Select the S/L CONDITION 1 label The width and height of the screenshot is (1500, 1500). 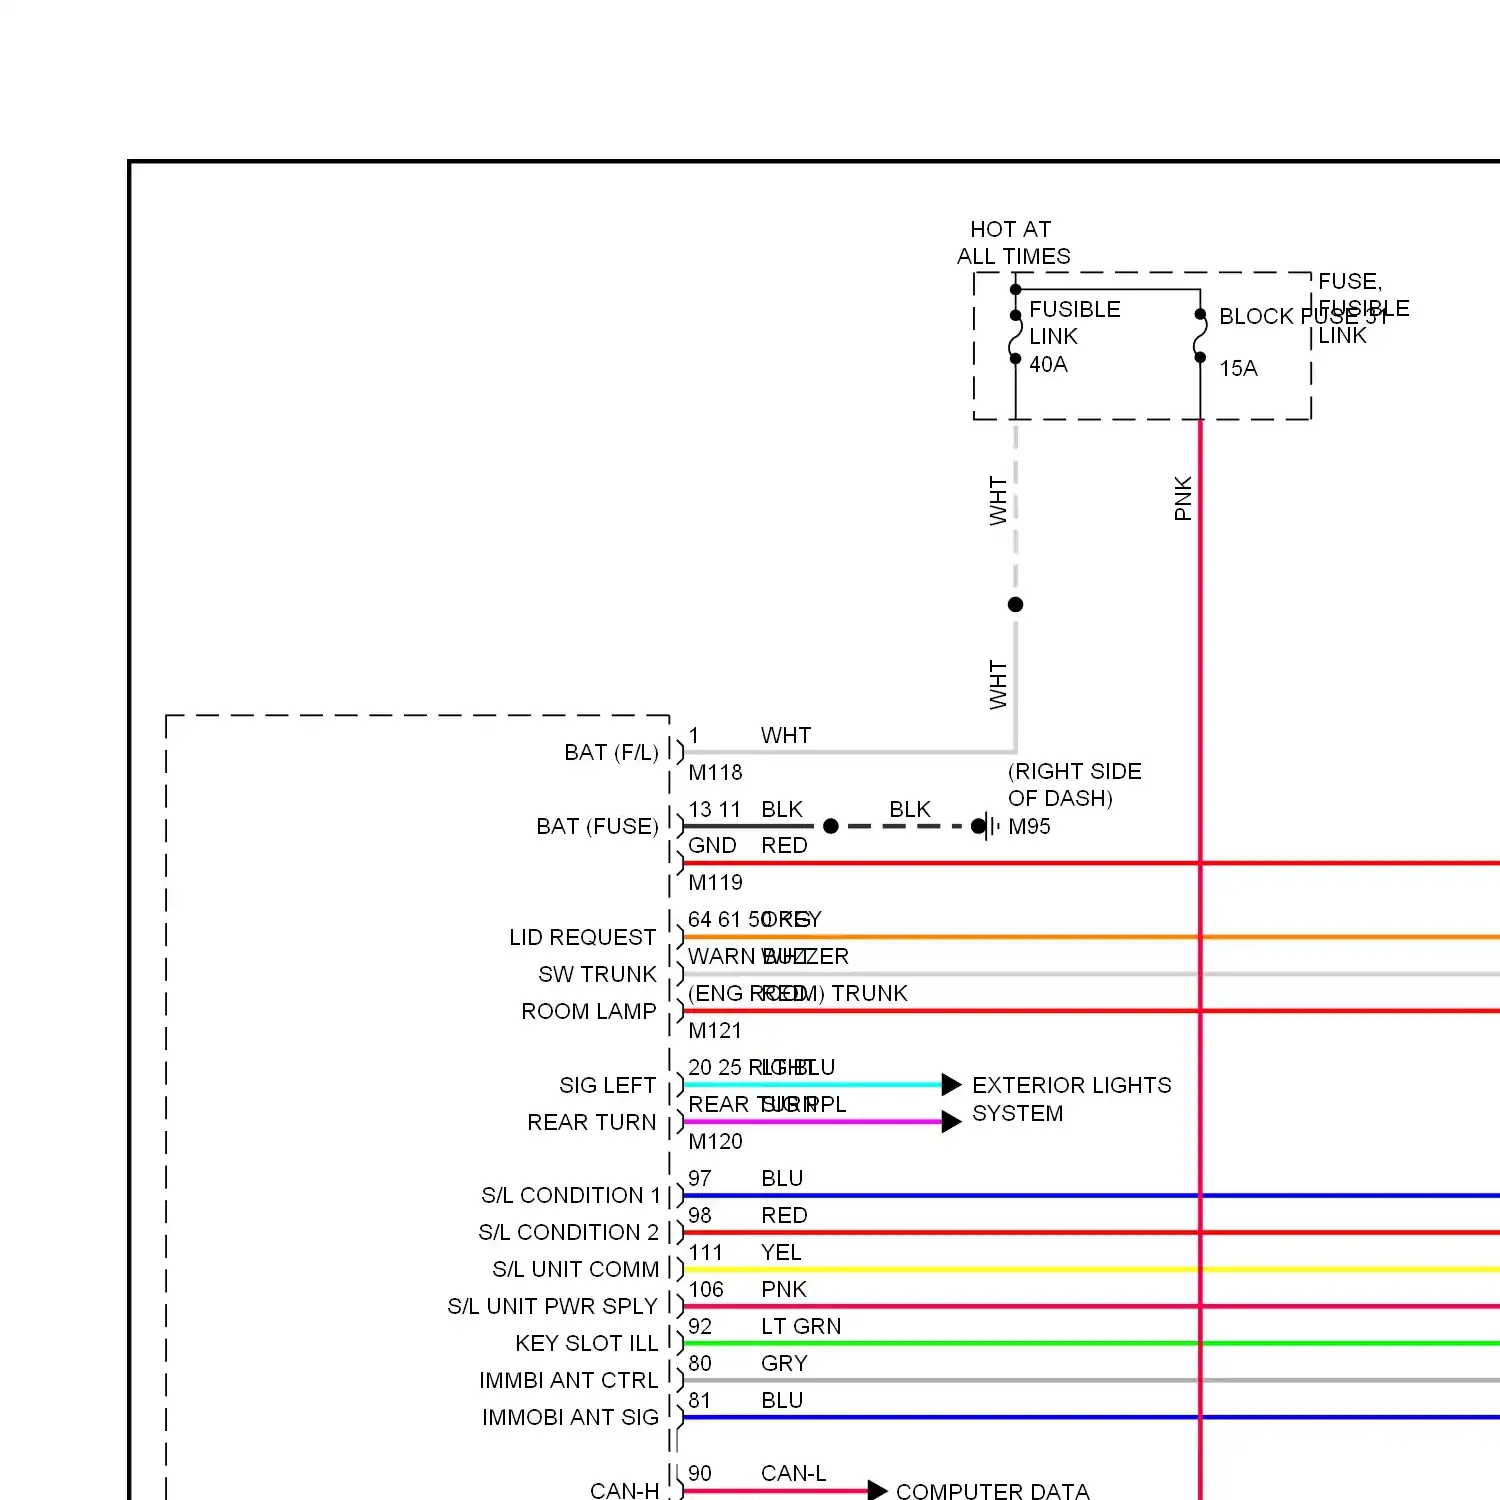(x=570, y=1195)
